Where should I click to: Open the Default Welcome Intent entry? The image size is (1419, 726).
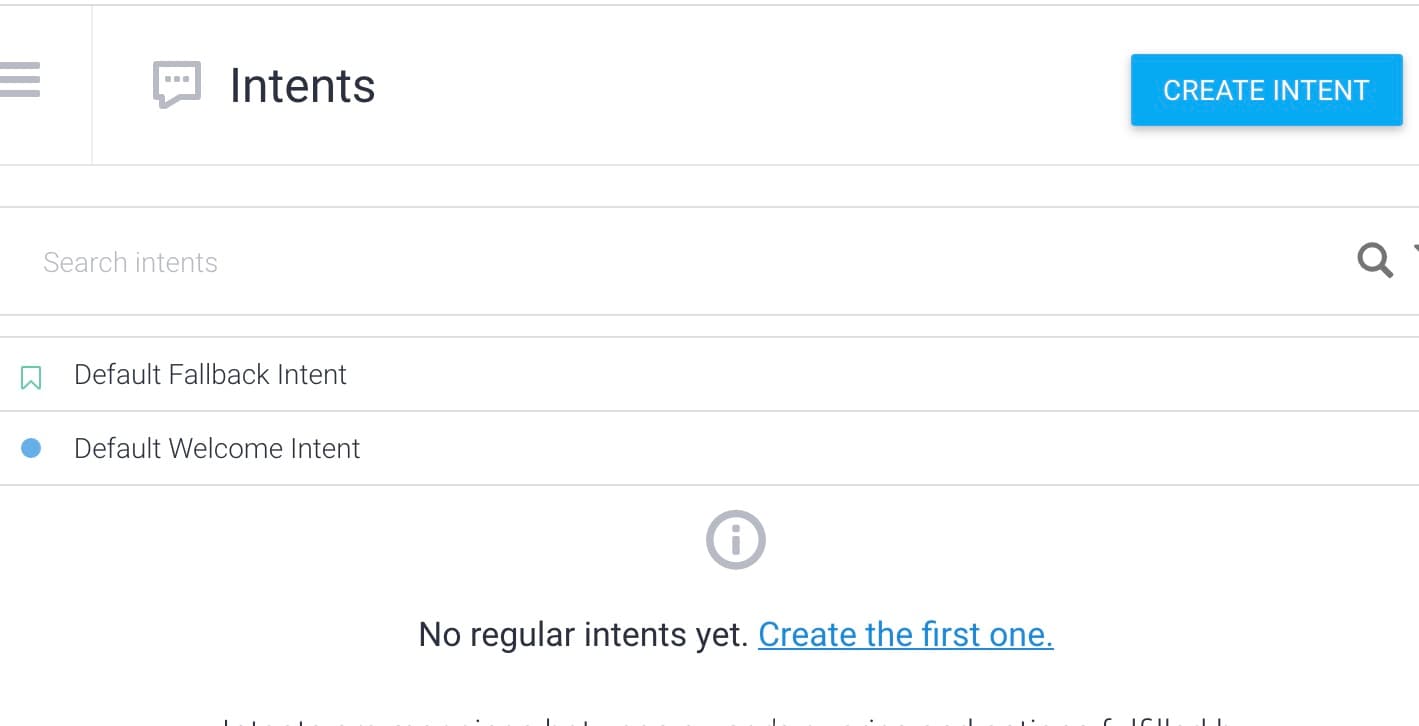coord(217,448)
